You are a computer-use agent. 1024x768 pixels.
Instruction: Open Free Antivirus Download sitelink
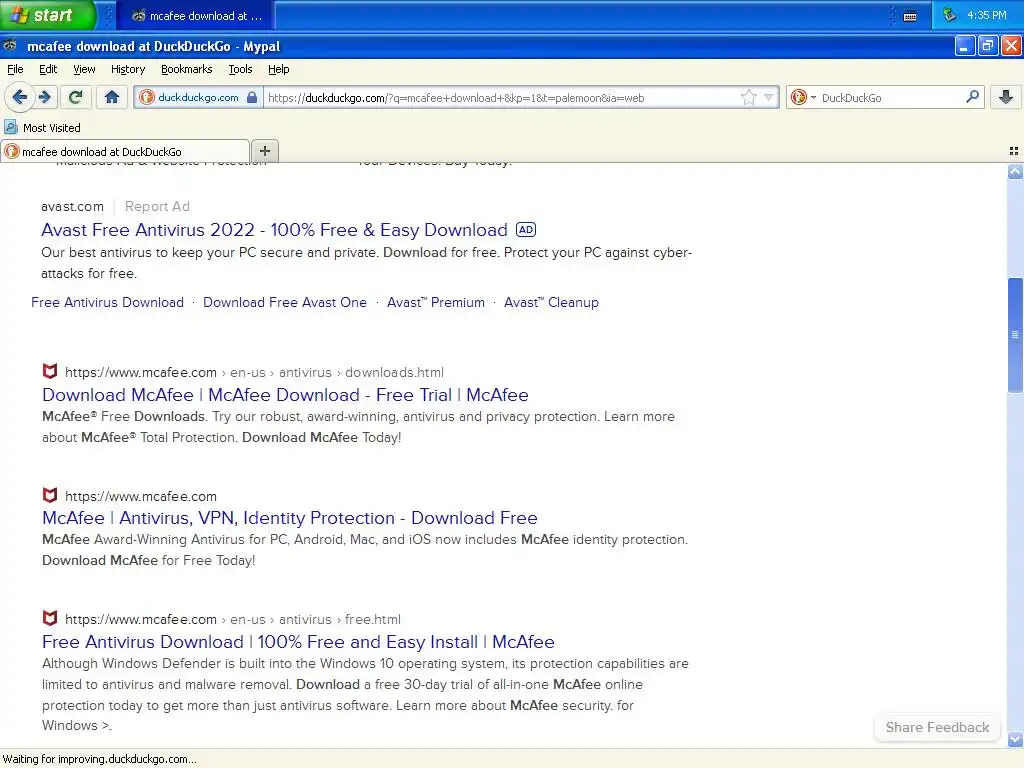coord(108,302)
